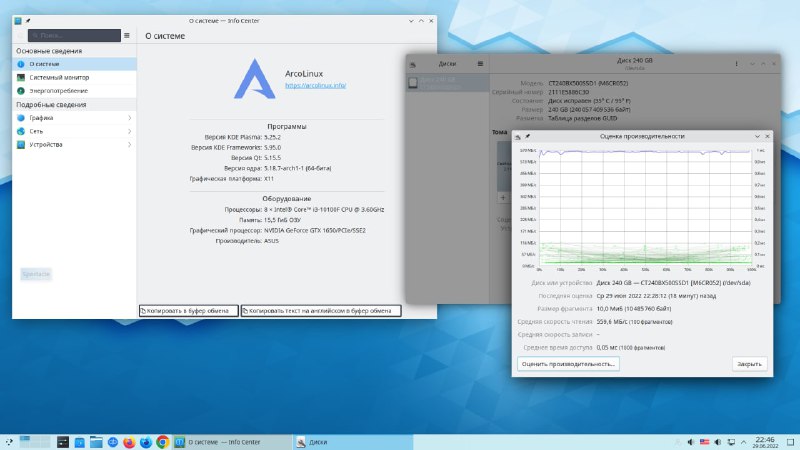Launch the blue media app in taskbar

click(80, 442)
